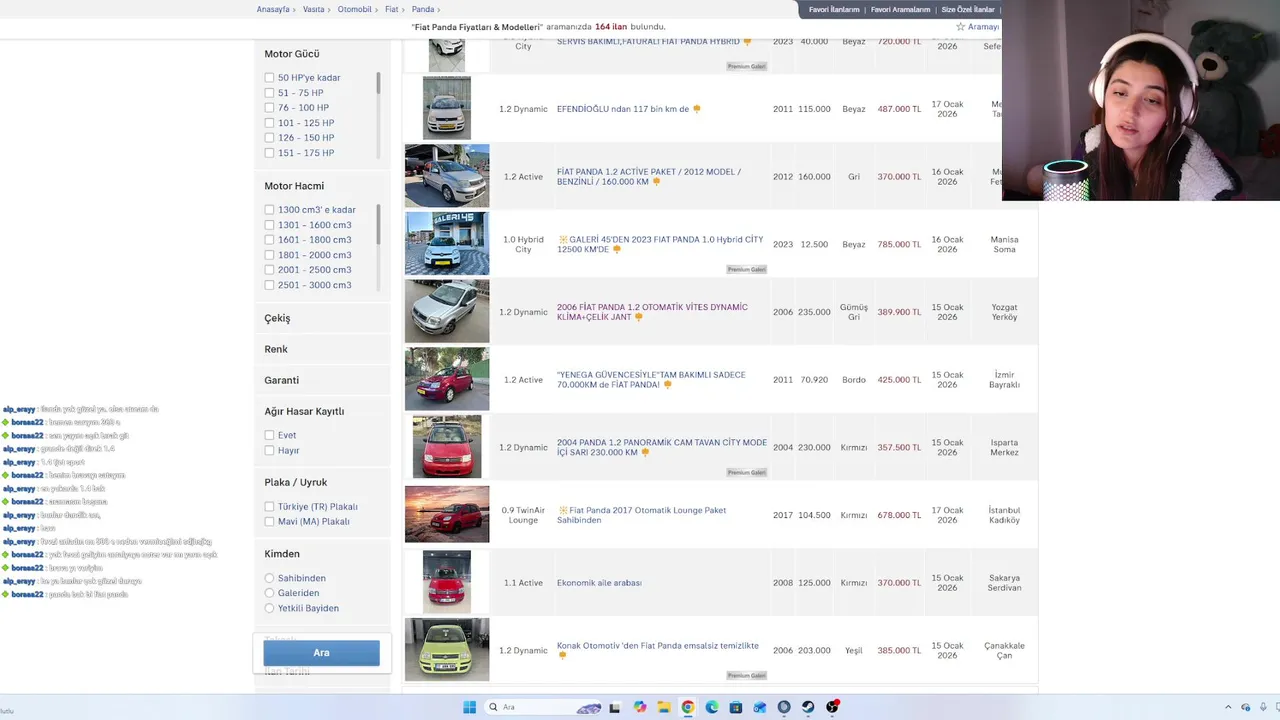Check the 50 HP'ye kadar option

tap(269, 78)
